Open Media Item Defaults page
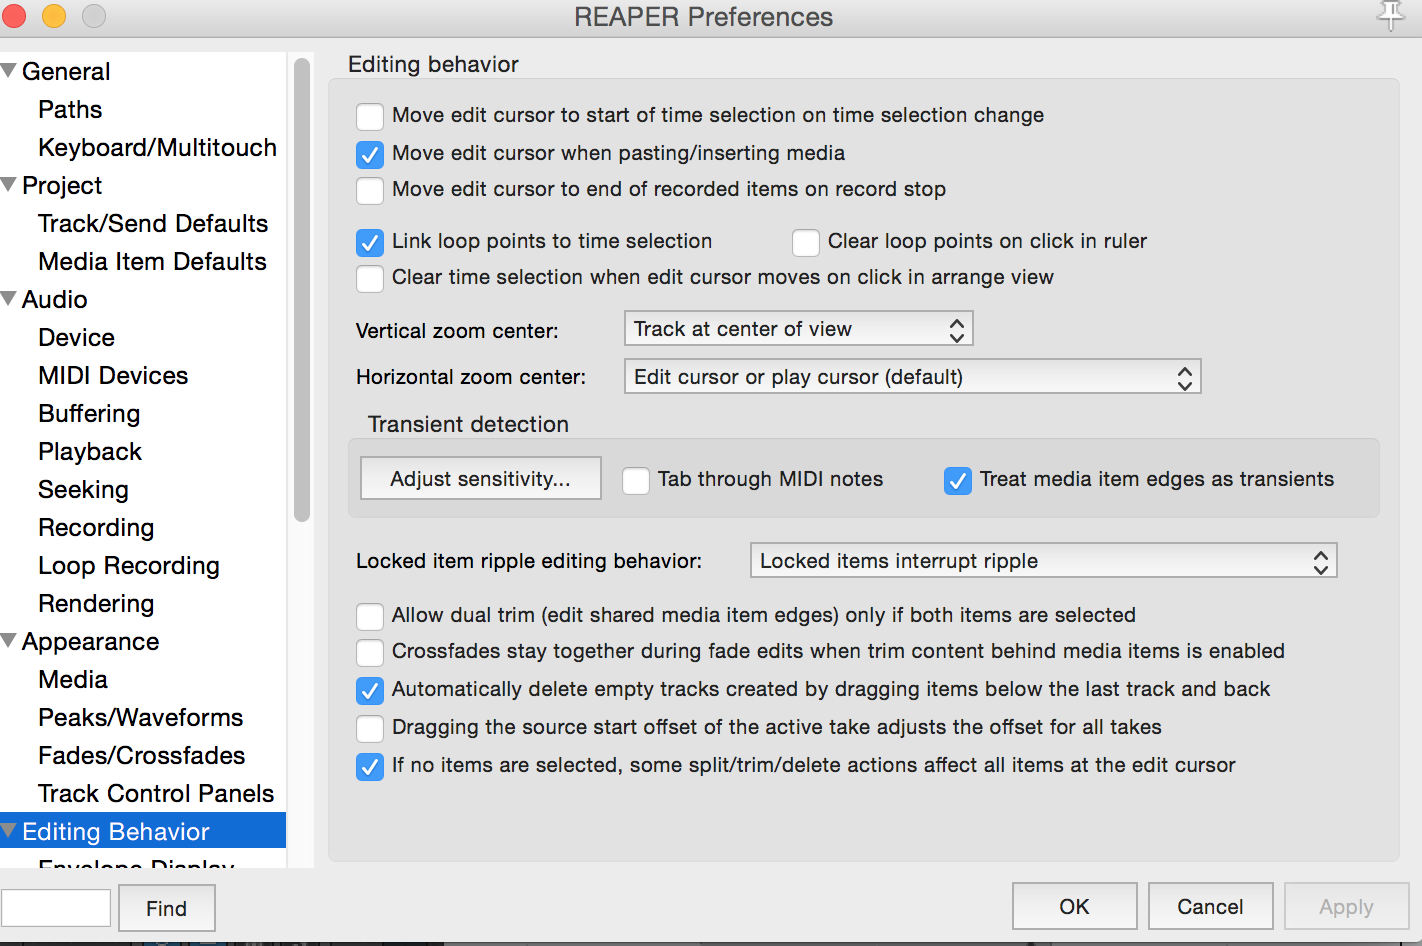 point(152,262)
